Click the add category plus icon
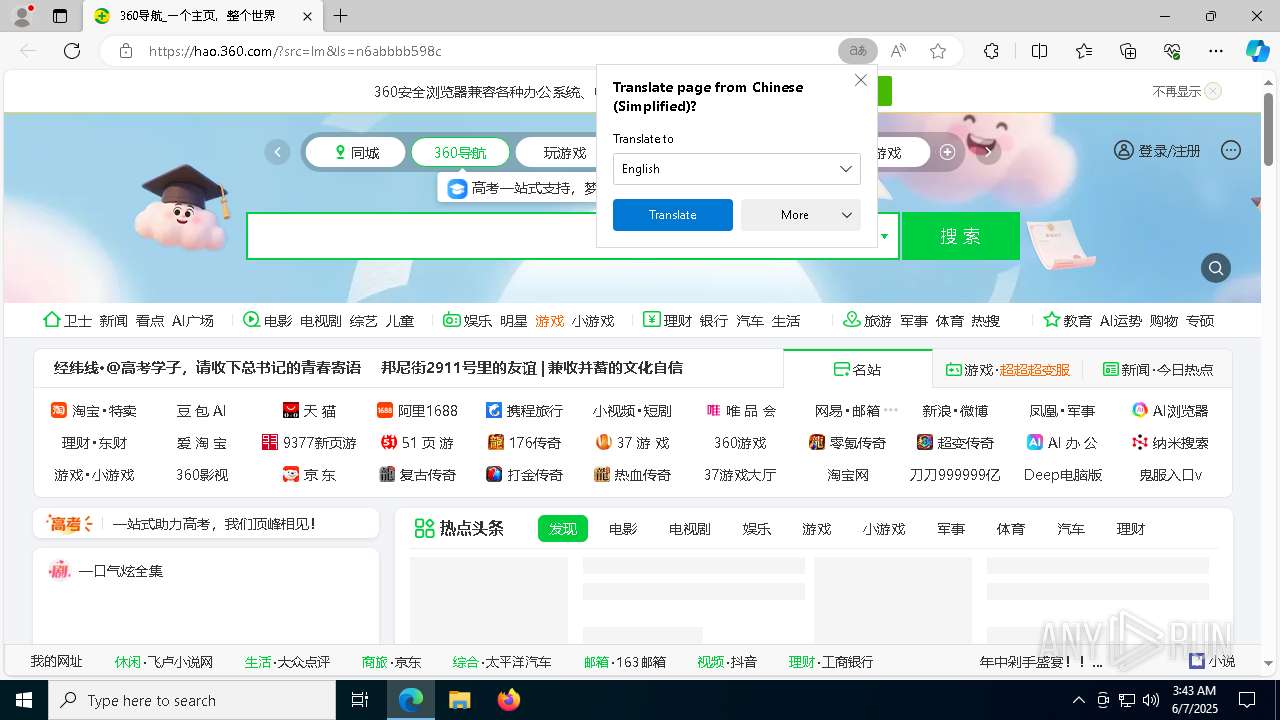1280x720 pixels. pos(947,152)
